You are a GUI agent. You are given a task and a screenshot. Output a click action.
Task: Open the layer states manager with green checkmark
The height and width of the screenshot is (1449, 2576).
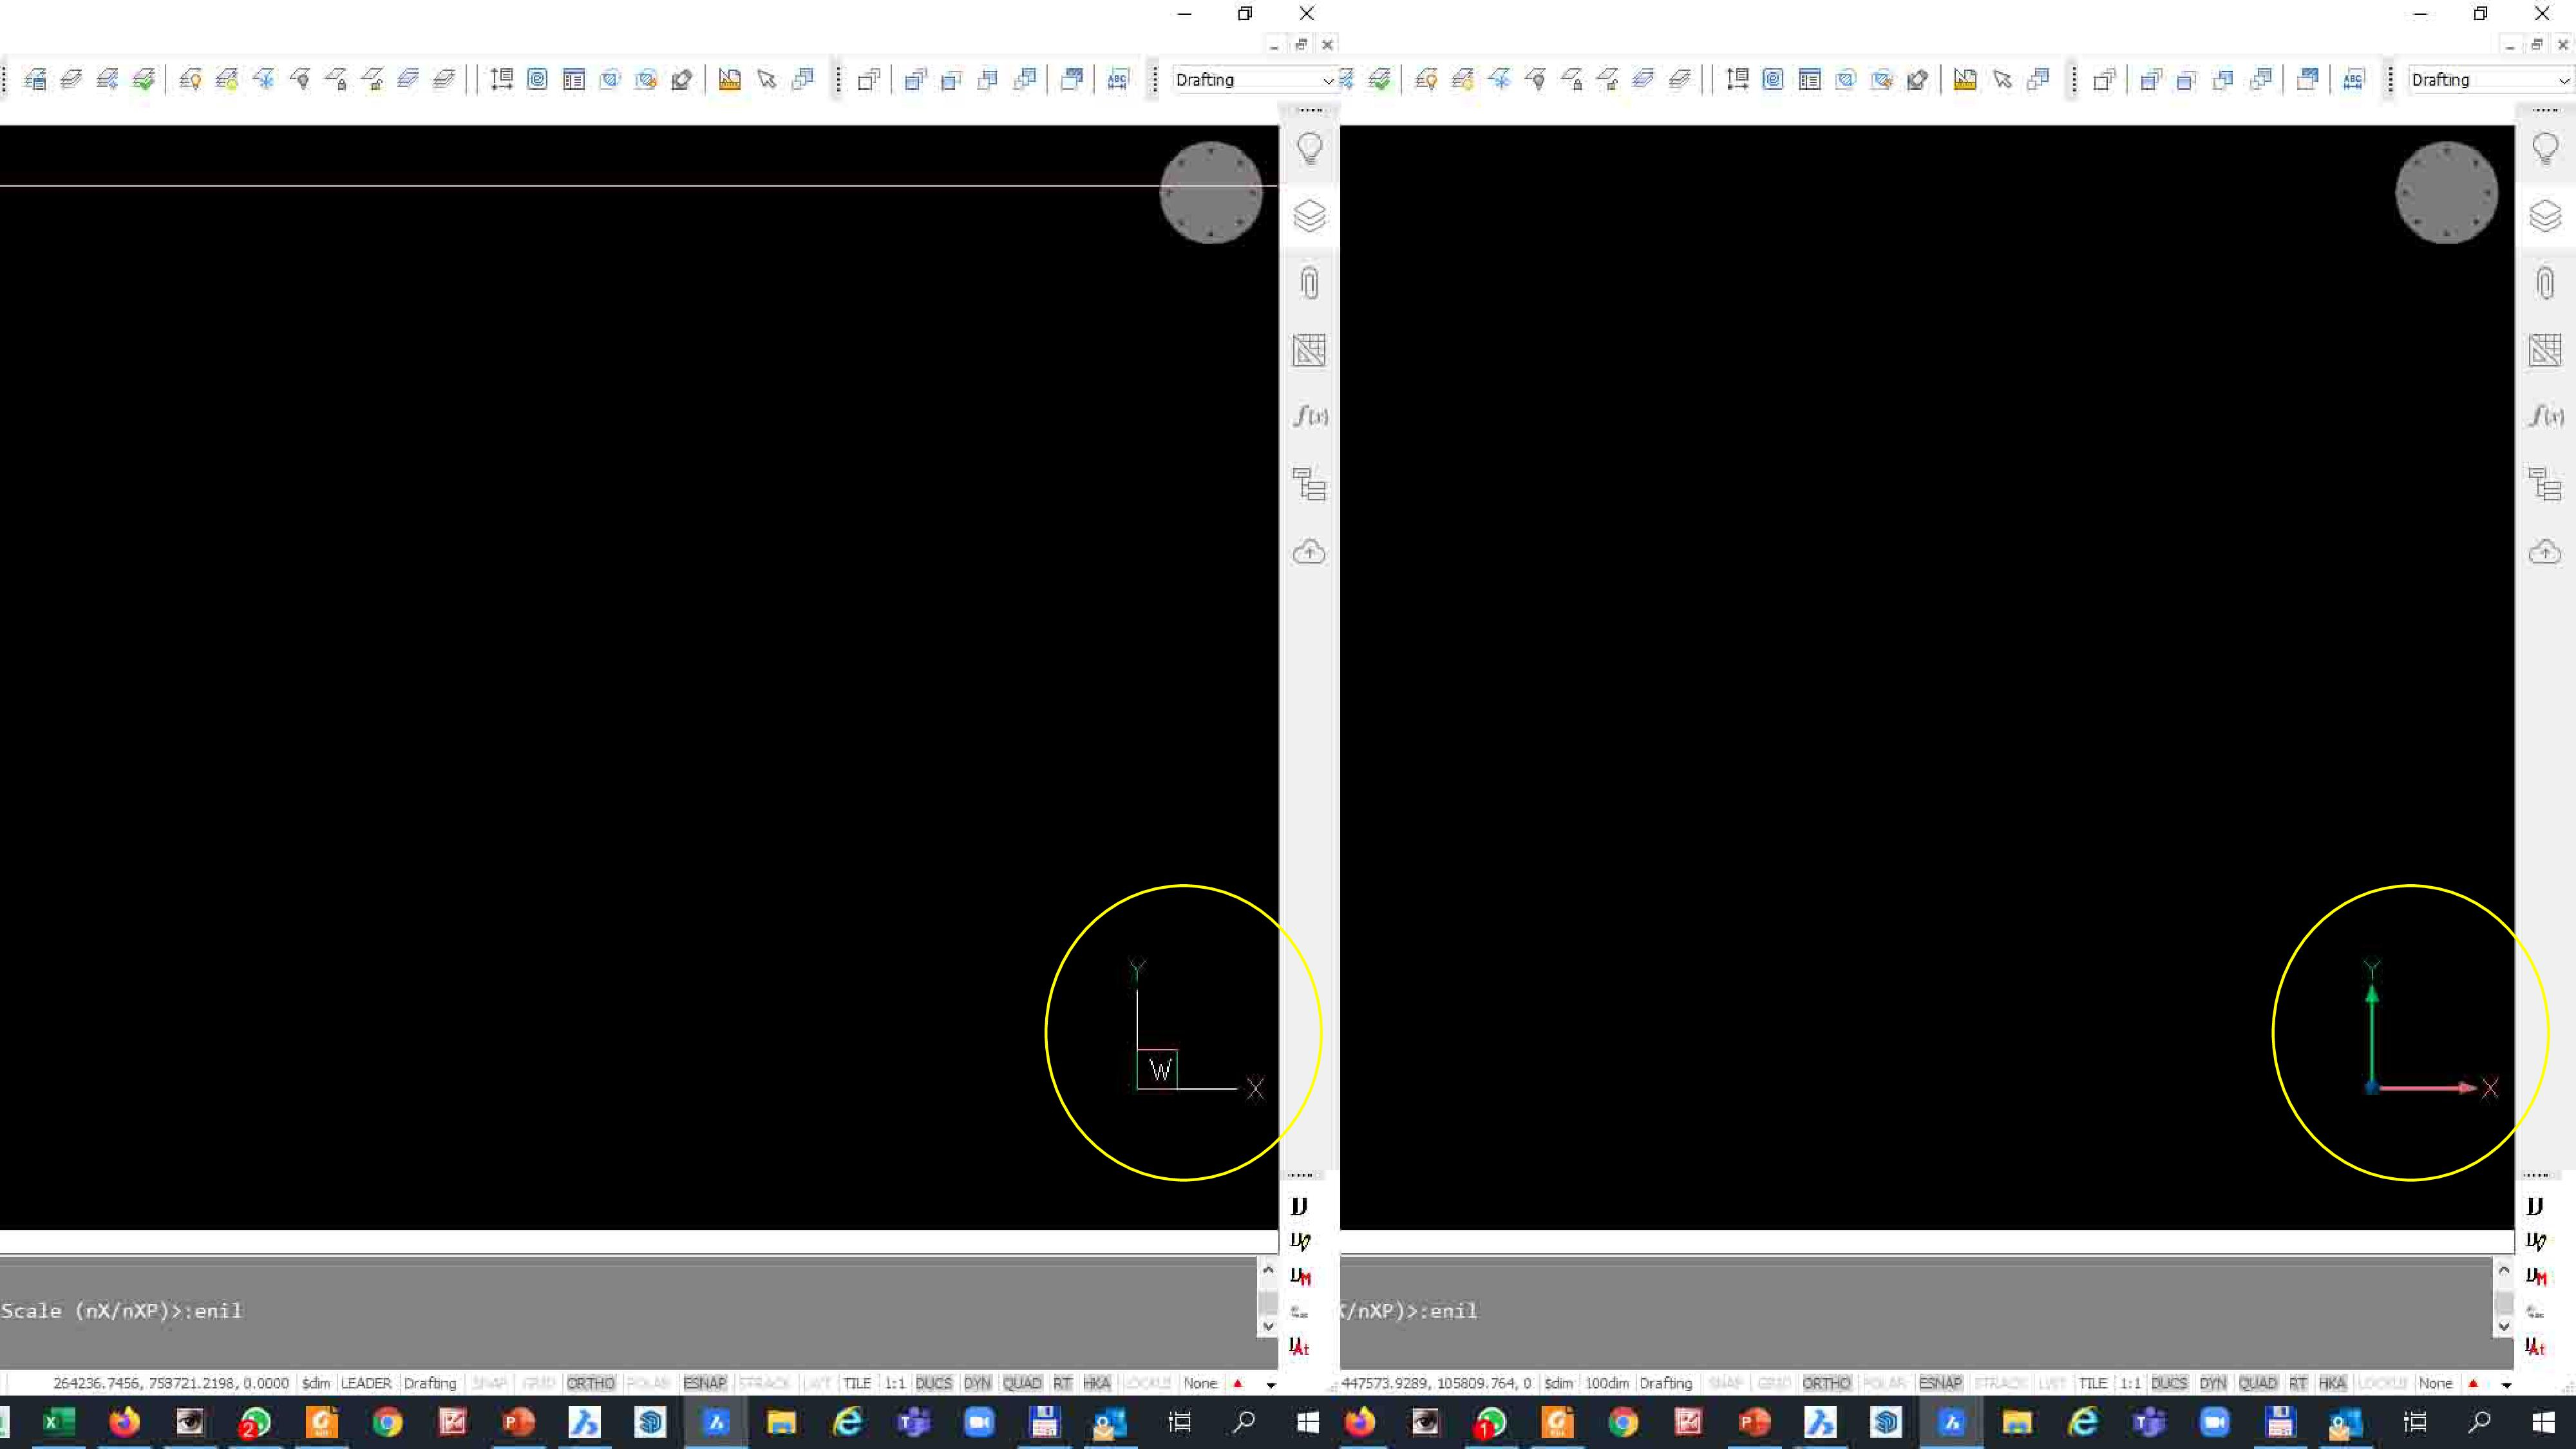point(144,79)
